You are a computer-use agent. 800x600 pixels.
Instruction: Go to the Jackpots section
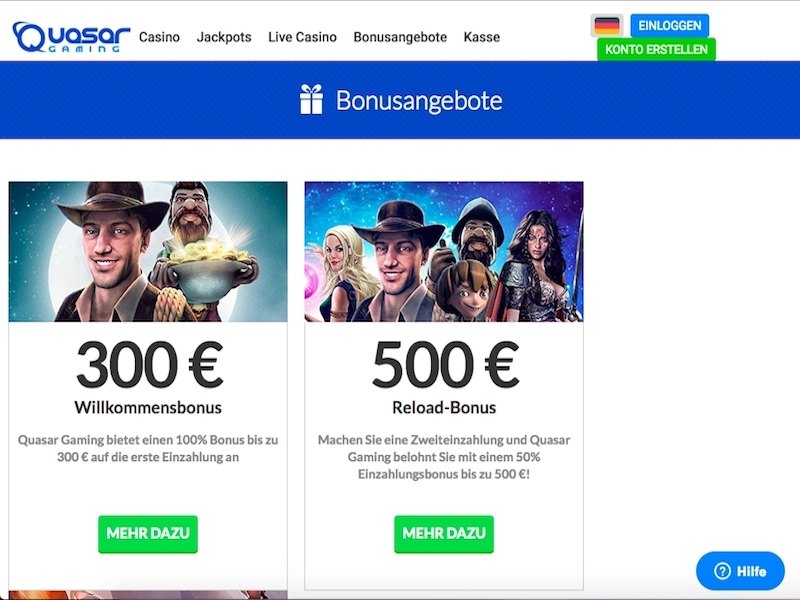pos(224,37)
